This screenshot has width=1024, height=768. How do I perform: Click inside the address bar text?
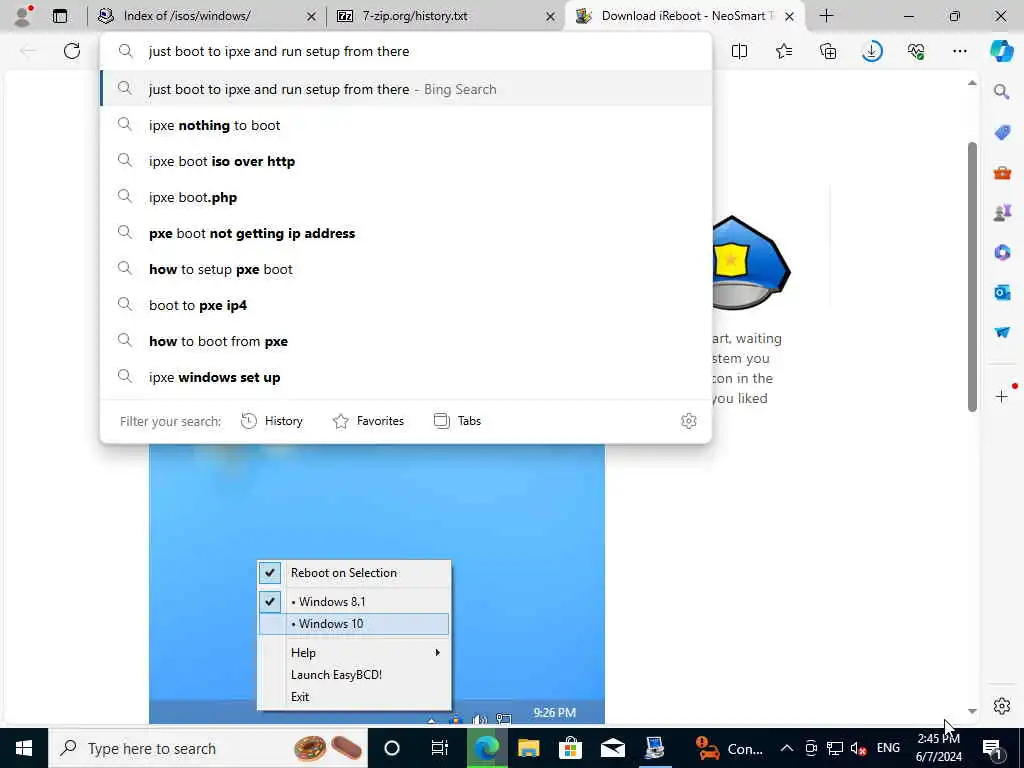pos(279,51)
